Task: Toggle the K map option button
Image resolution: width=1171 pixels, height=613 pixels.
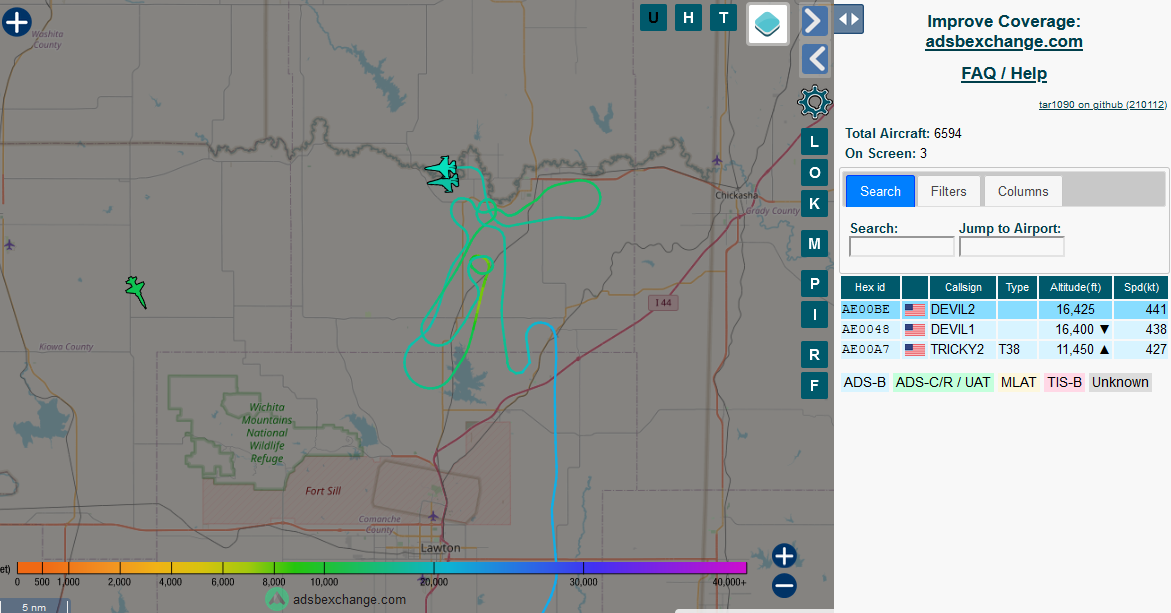Action: (815, 203)
